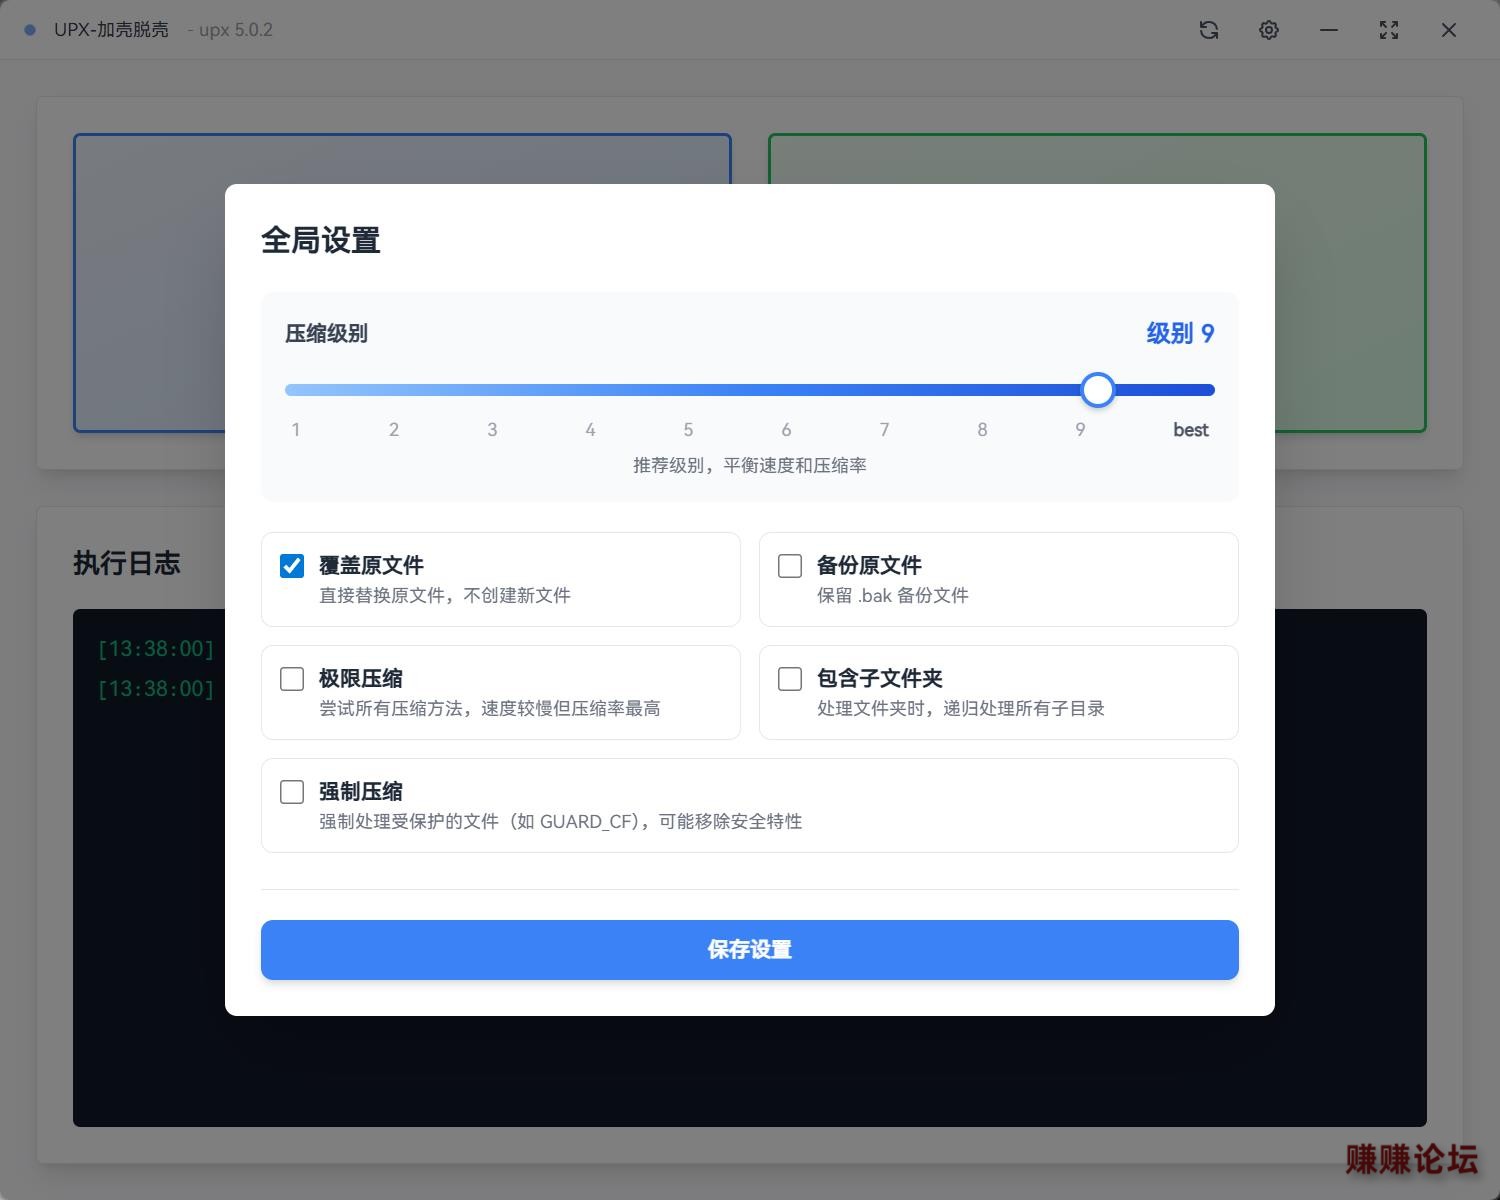Screen dimensions: 1500x1200
Task: Click the compression level slider handle
Action: [1098, 390]
